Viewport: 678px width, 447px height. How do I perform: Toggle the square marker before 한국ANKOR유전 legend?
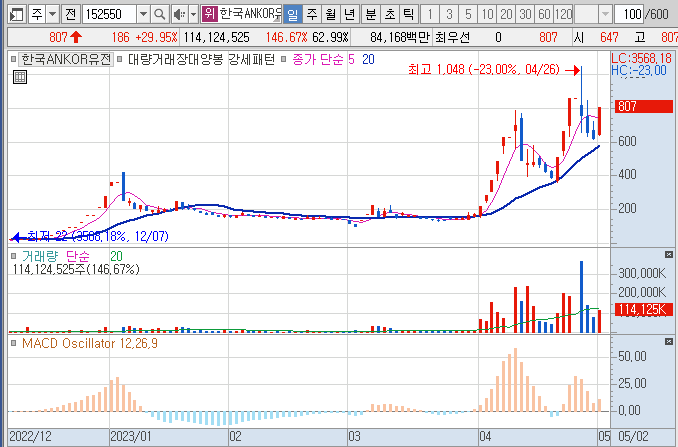[x=13, y=59]
